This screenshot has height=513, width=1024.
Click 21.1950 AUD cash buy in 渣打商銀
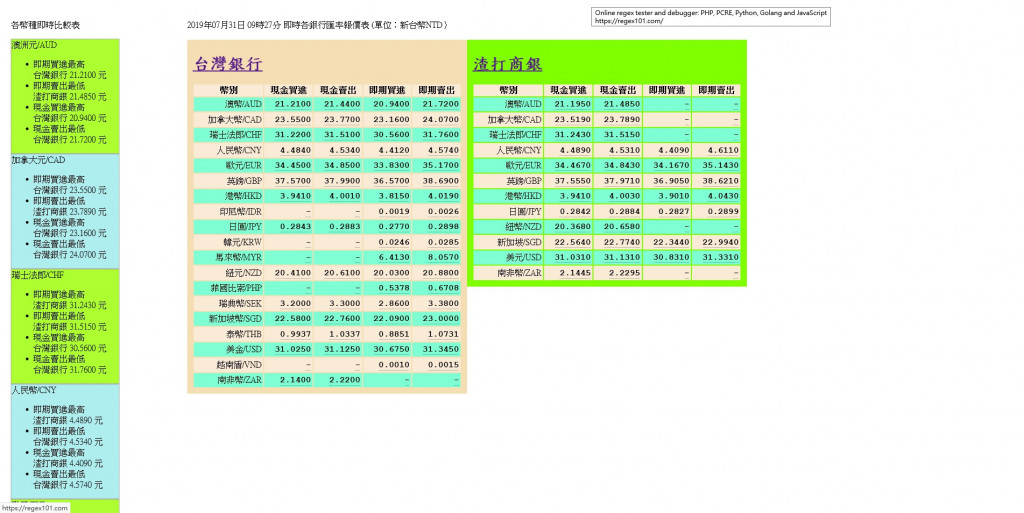572,104
